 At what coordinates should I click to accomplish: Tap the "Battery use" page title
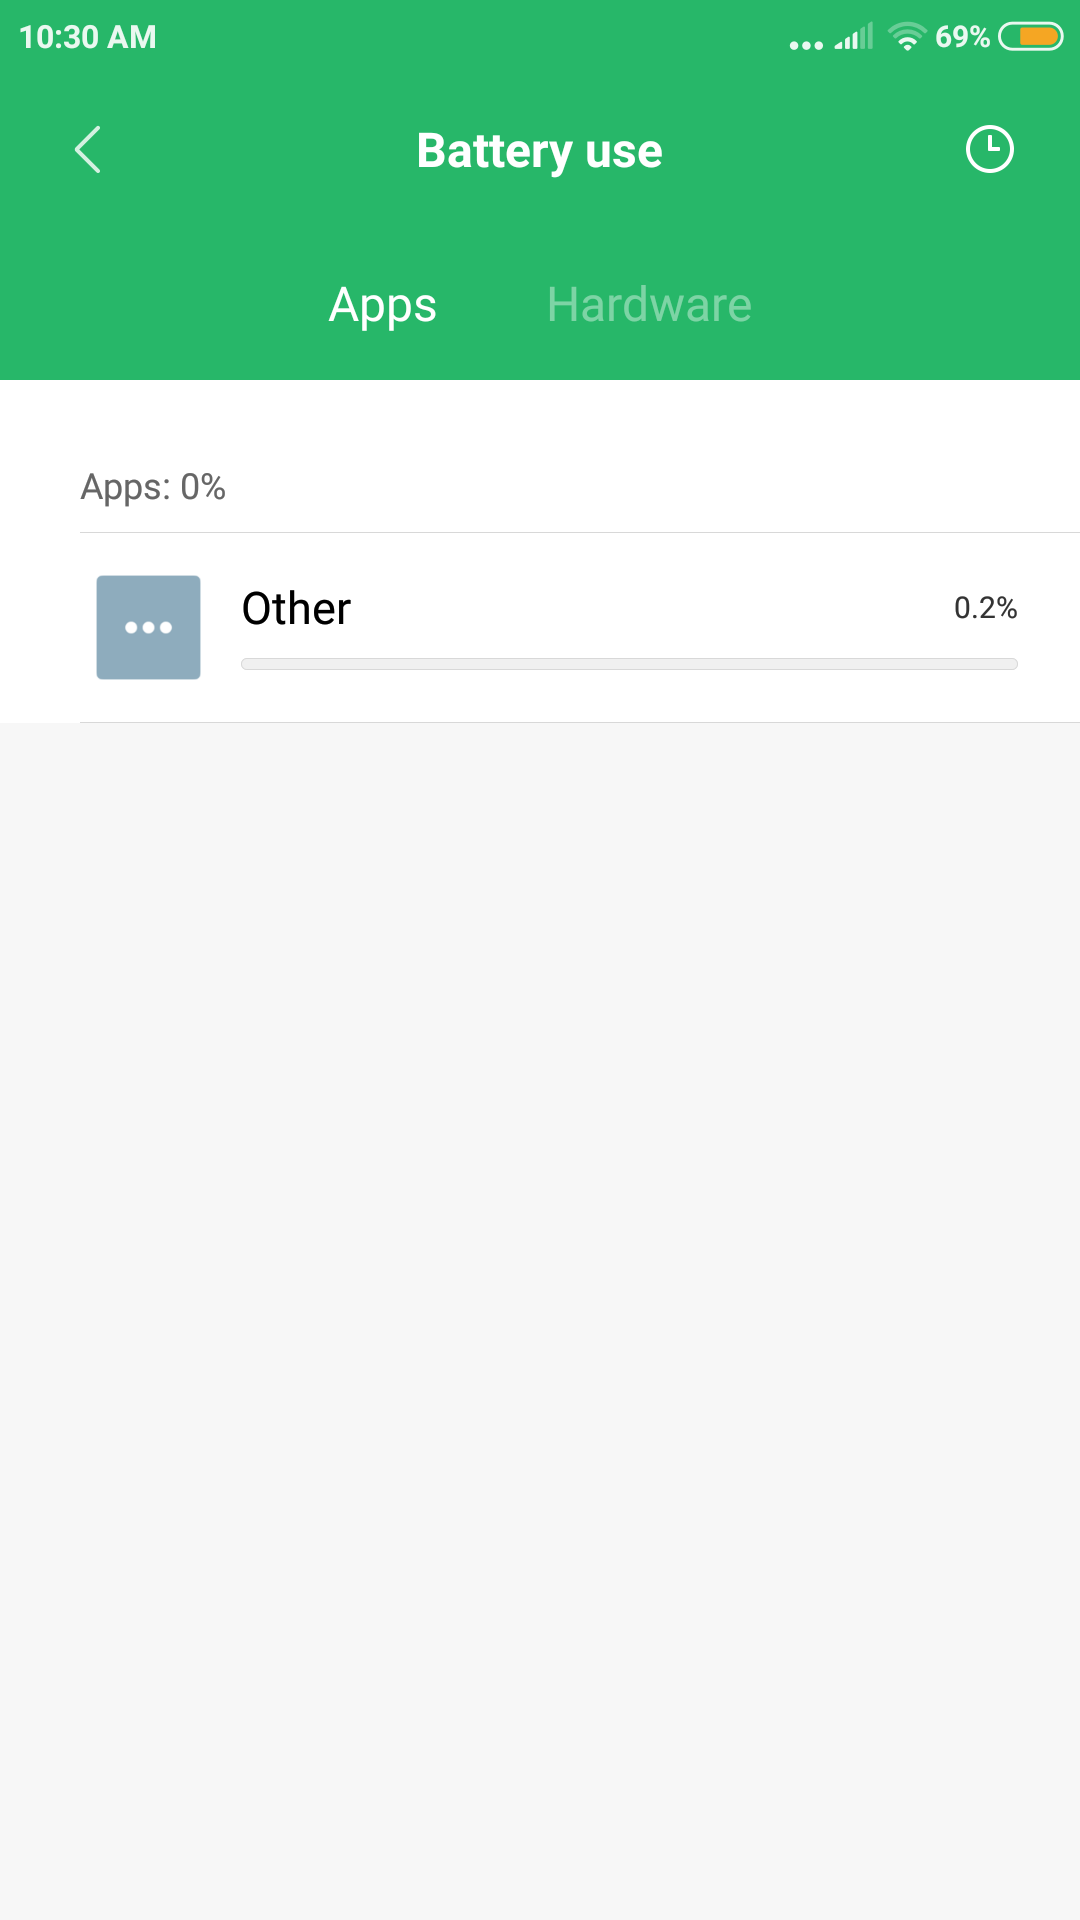point(539,151)
